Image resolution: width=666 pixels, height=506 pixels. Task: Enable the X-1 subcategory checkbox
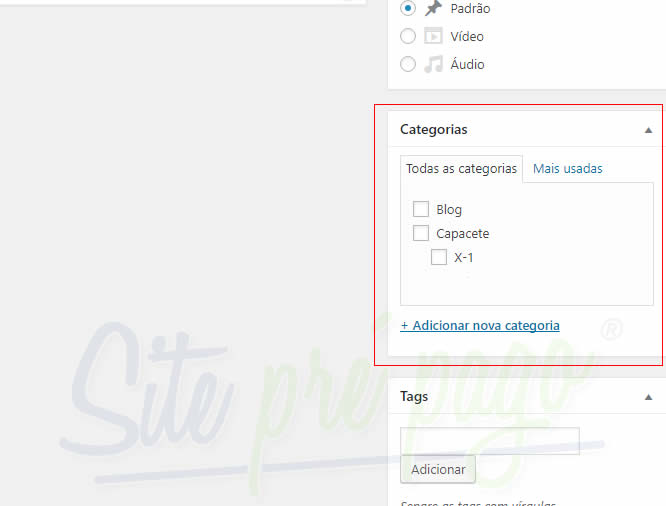click(x=439, y=257)
